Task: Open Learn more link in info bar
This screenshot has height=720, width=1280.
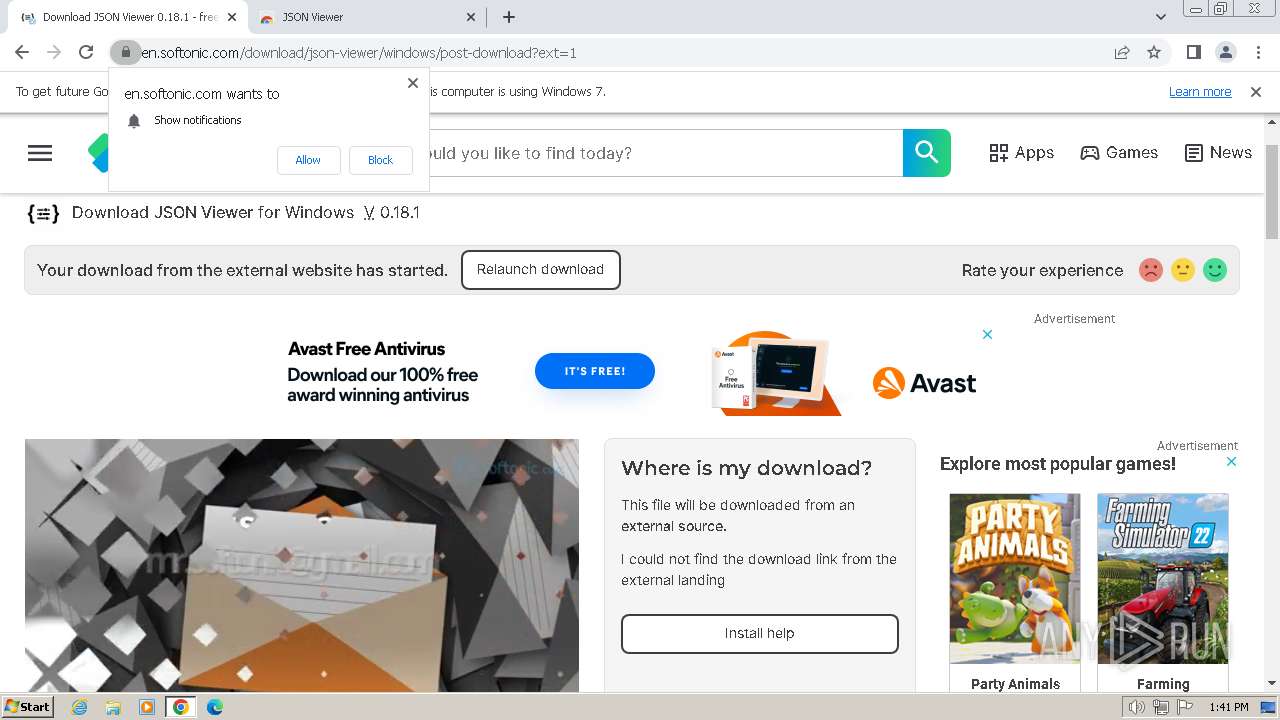Action: pos(1200,91)
